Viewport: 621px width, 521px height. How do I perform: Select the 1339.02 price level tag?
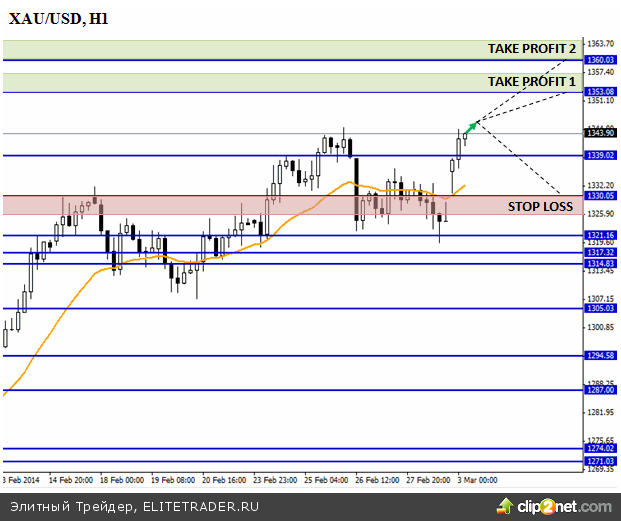click(601, 155)
